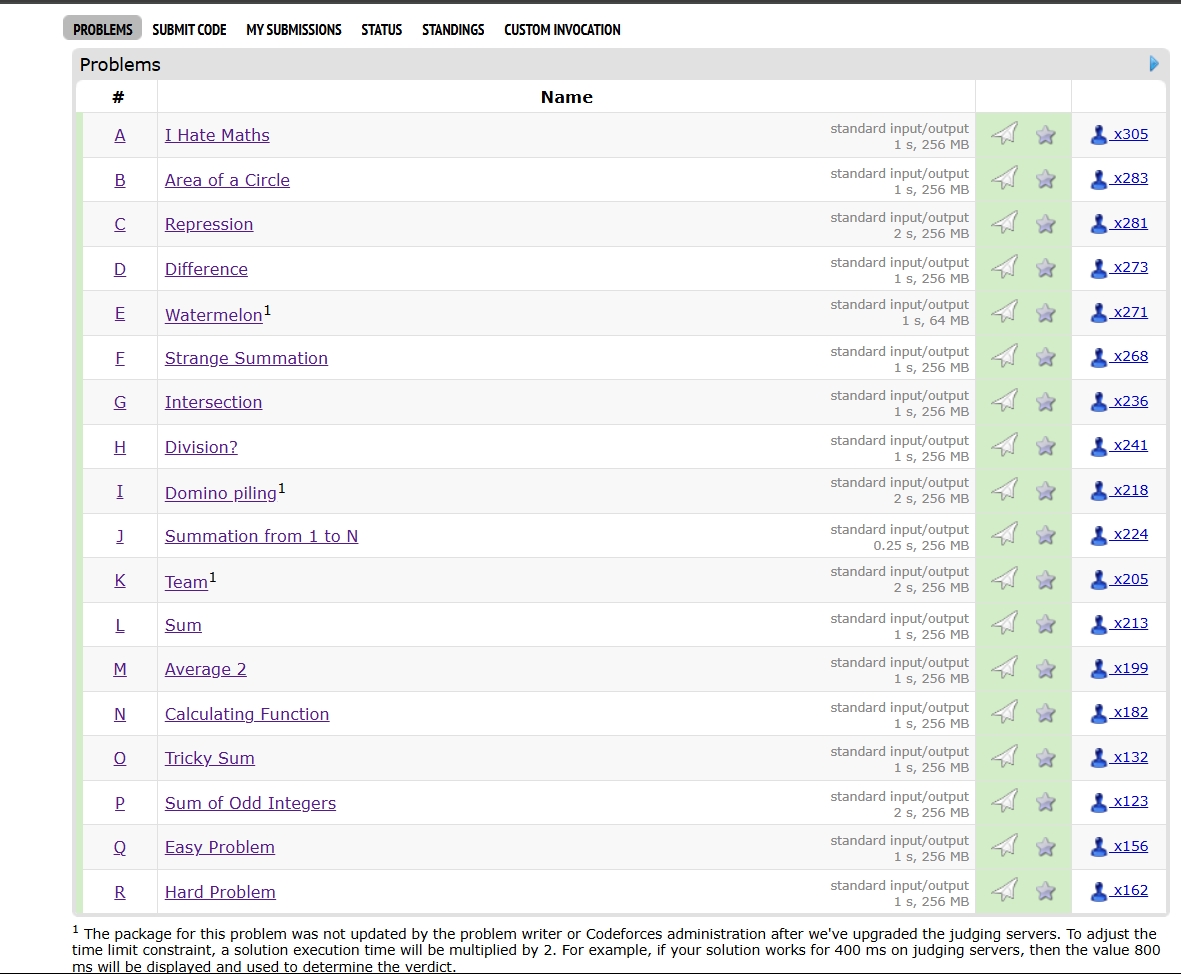Click submit plane for Division?
Viewport: 1181px width, 974px height.
[1004, 445]
